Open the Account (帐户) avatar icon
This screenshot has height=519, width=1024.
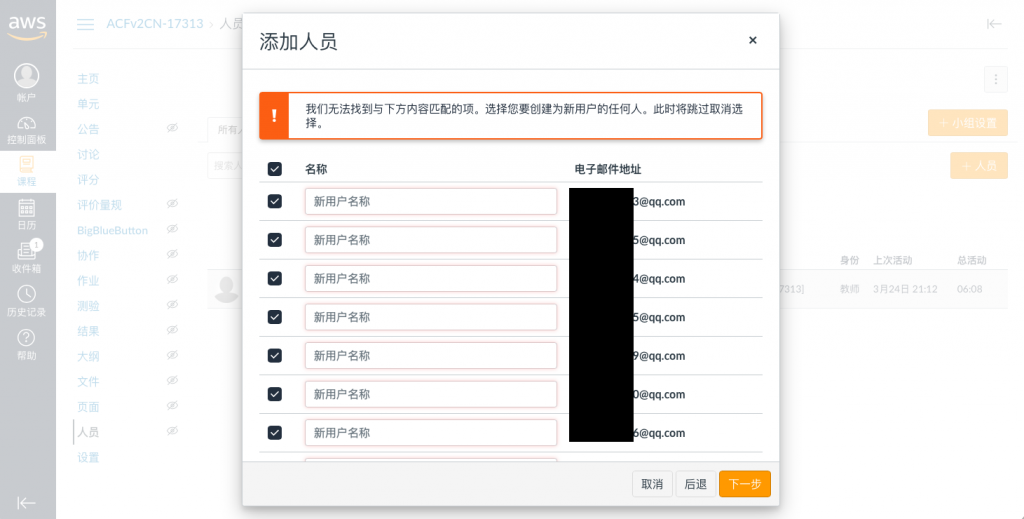point(26,76)
